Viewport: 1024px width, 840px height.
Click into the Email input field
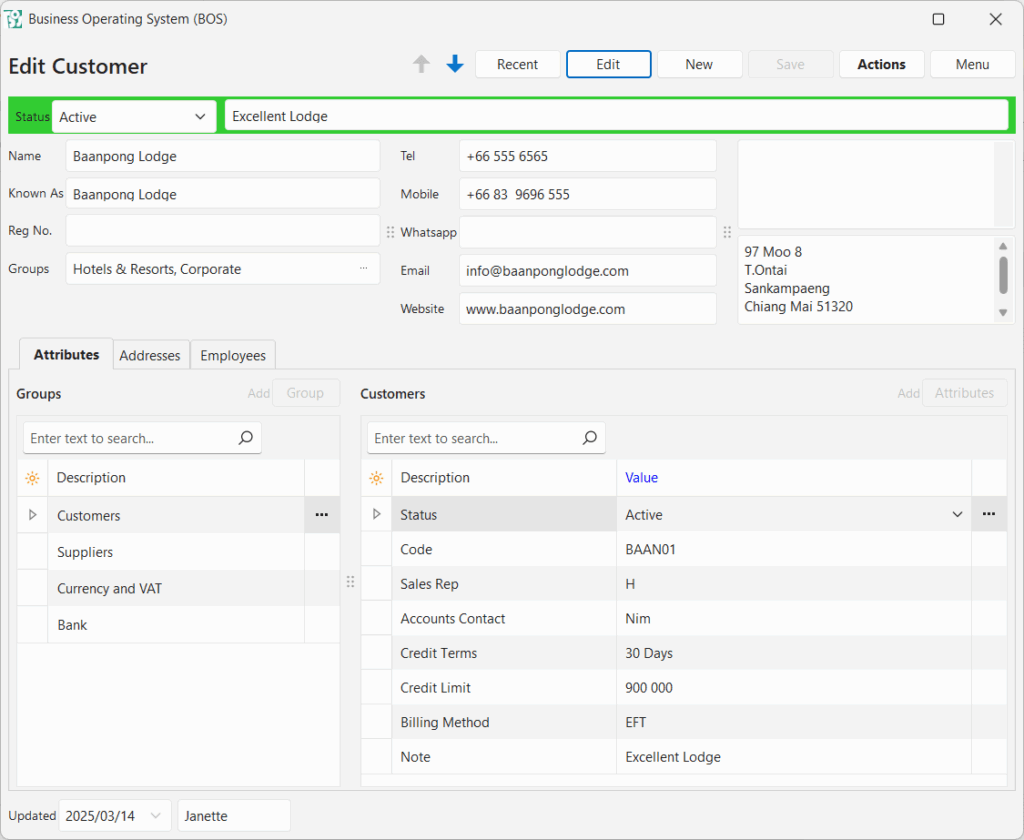tap(587, 271)
